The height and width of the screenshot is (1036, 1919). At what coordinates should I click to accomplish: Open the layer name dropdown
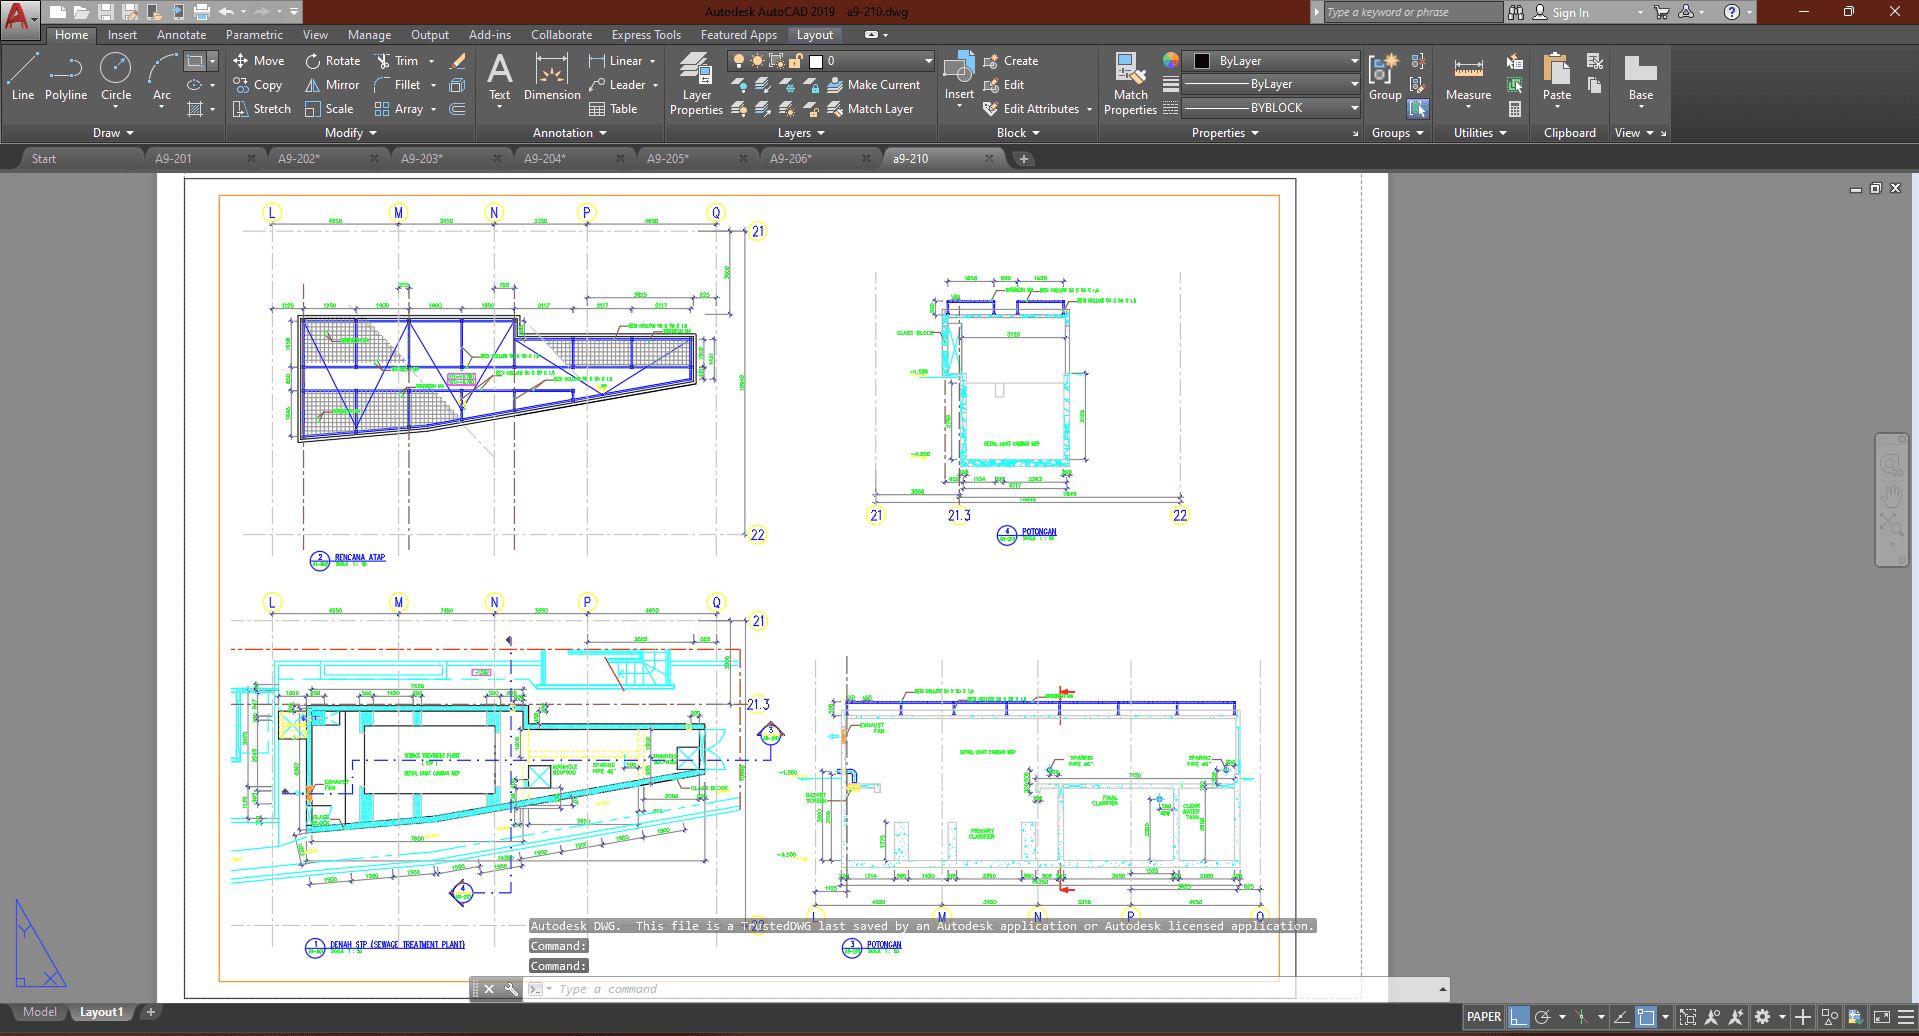click(x=880, y=61)
